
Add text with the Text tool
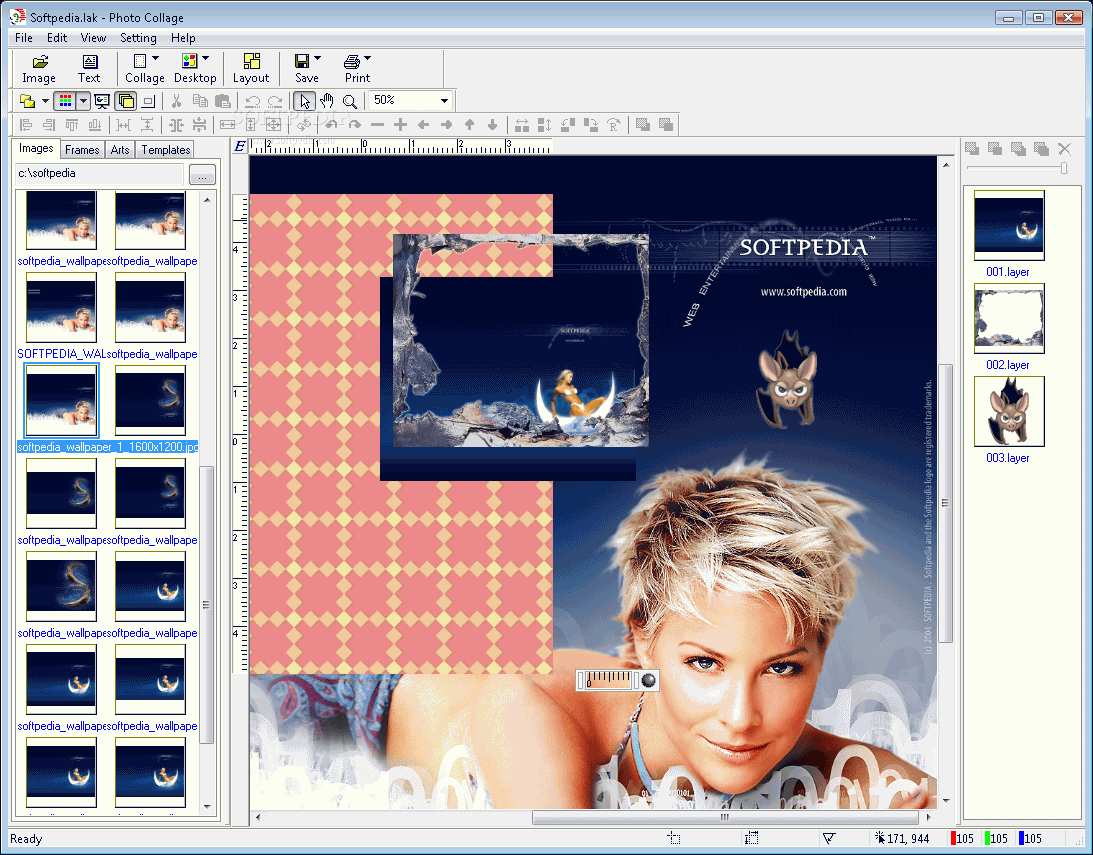(x=89, y=69)
